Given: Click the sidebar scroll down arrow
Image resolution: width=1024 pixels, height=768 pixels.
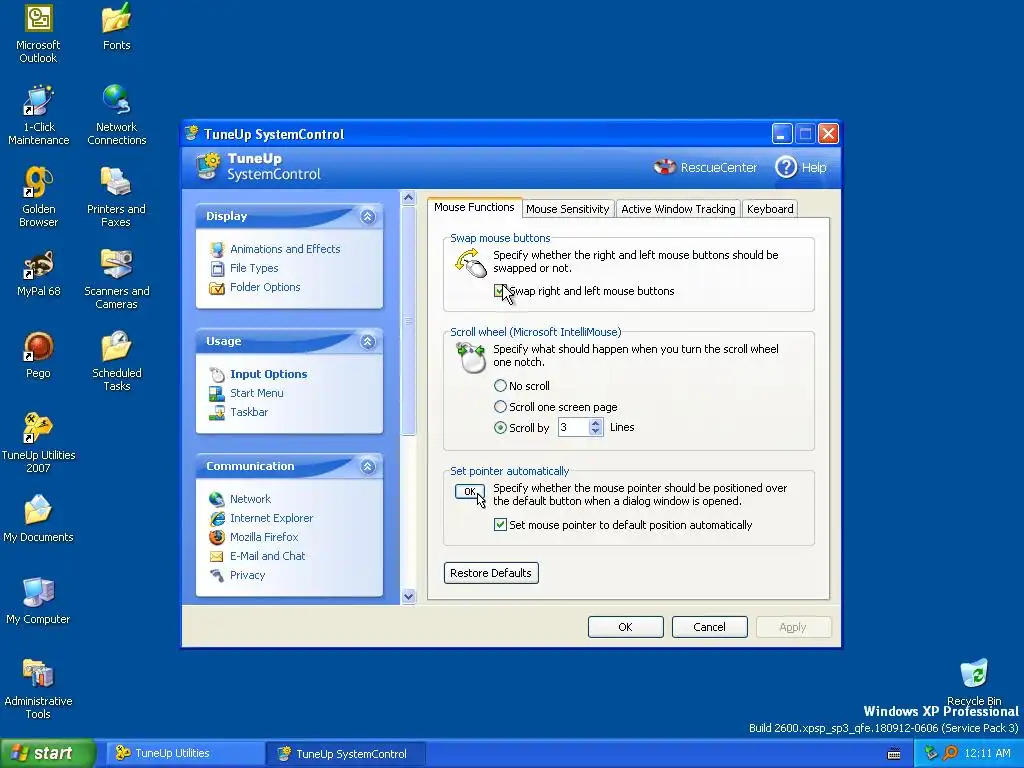Looking at the screenshot, I should 408,596.
